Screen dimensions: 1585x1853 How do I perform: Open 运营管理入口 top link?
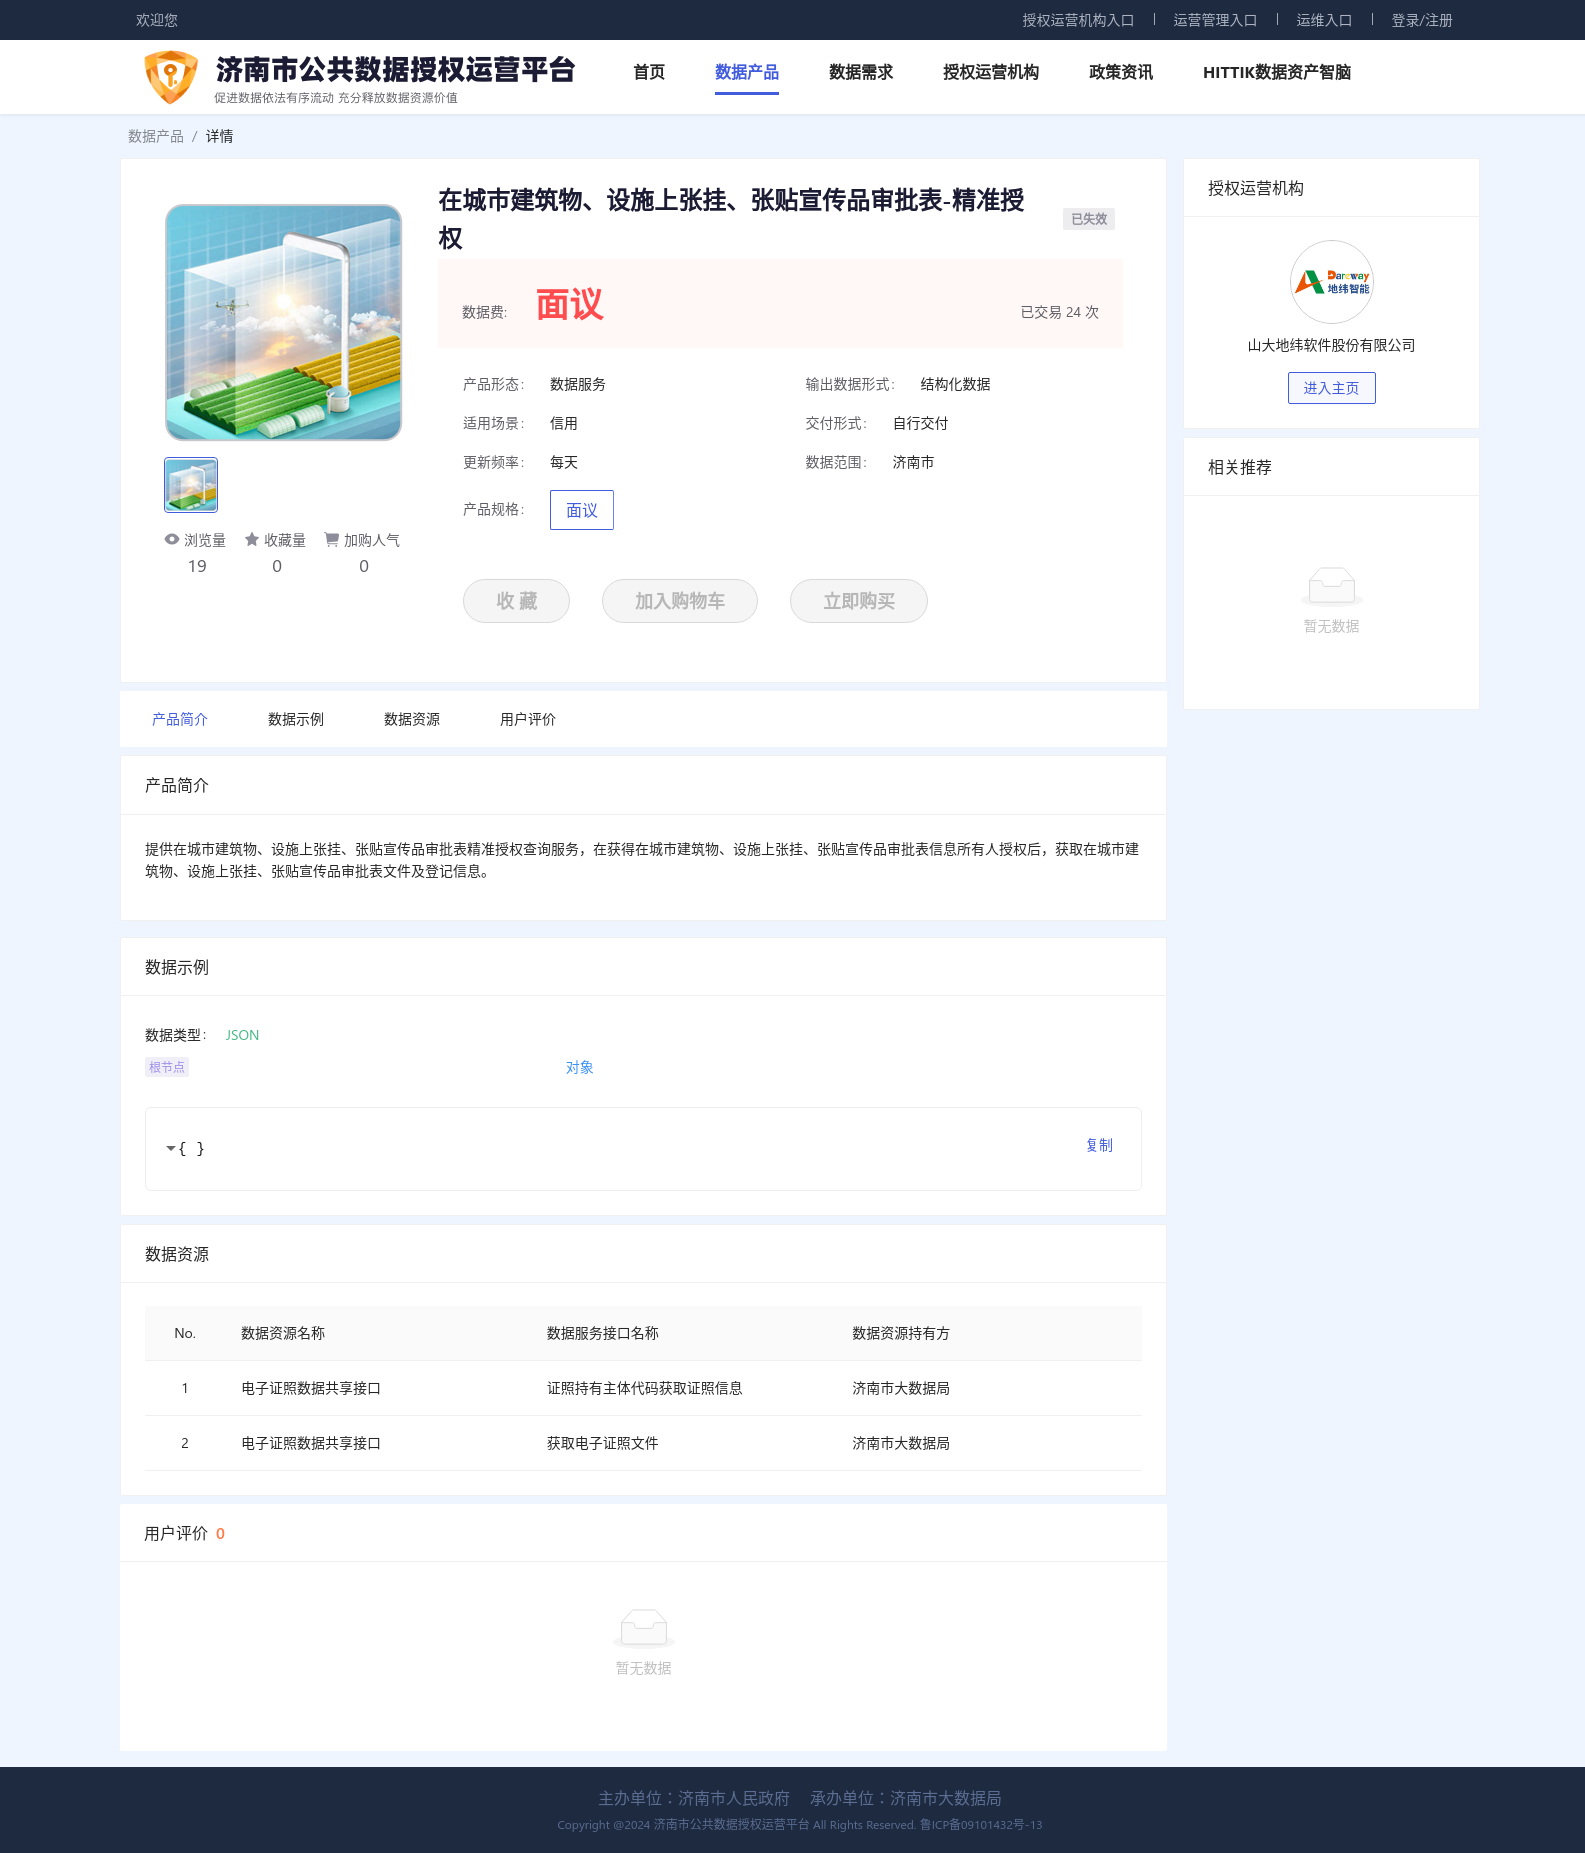pos(1215,20)
